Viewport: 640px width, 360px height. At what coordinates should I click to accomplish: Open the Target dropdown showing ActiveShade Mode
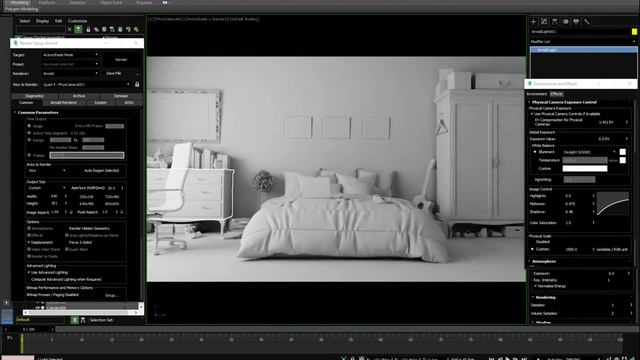point(70,55)
